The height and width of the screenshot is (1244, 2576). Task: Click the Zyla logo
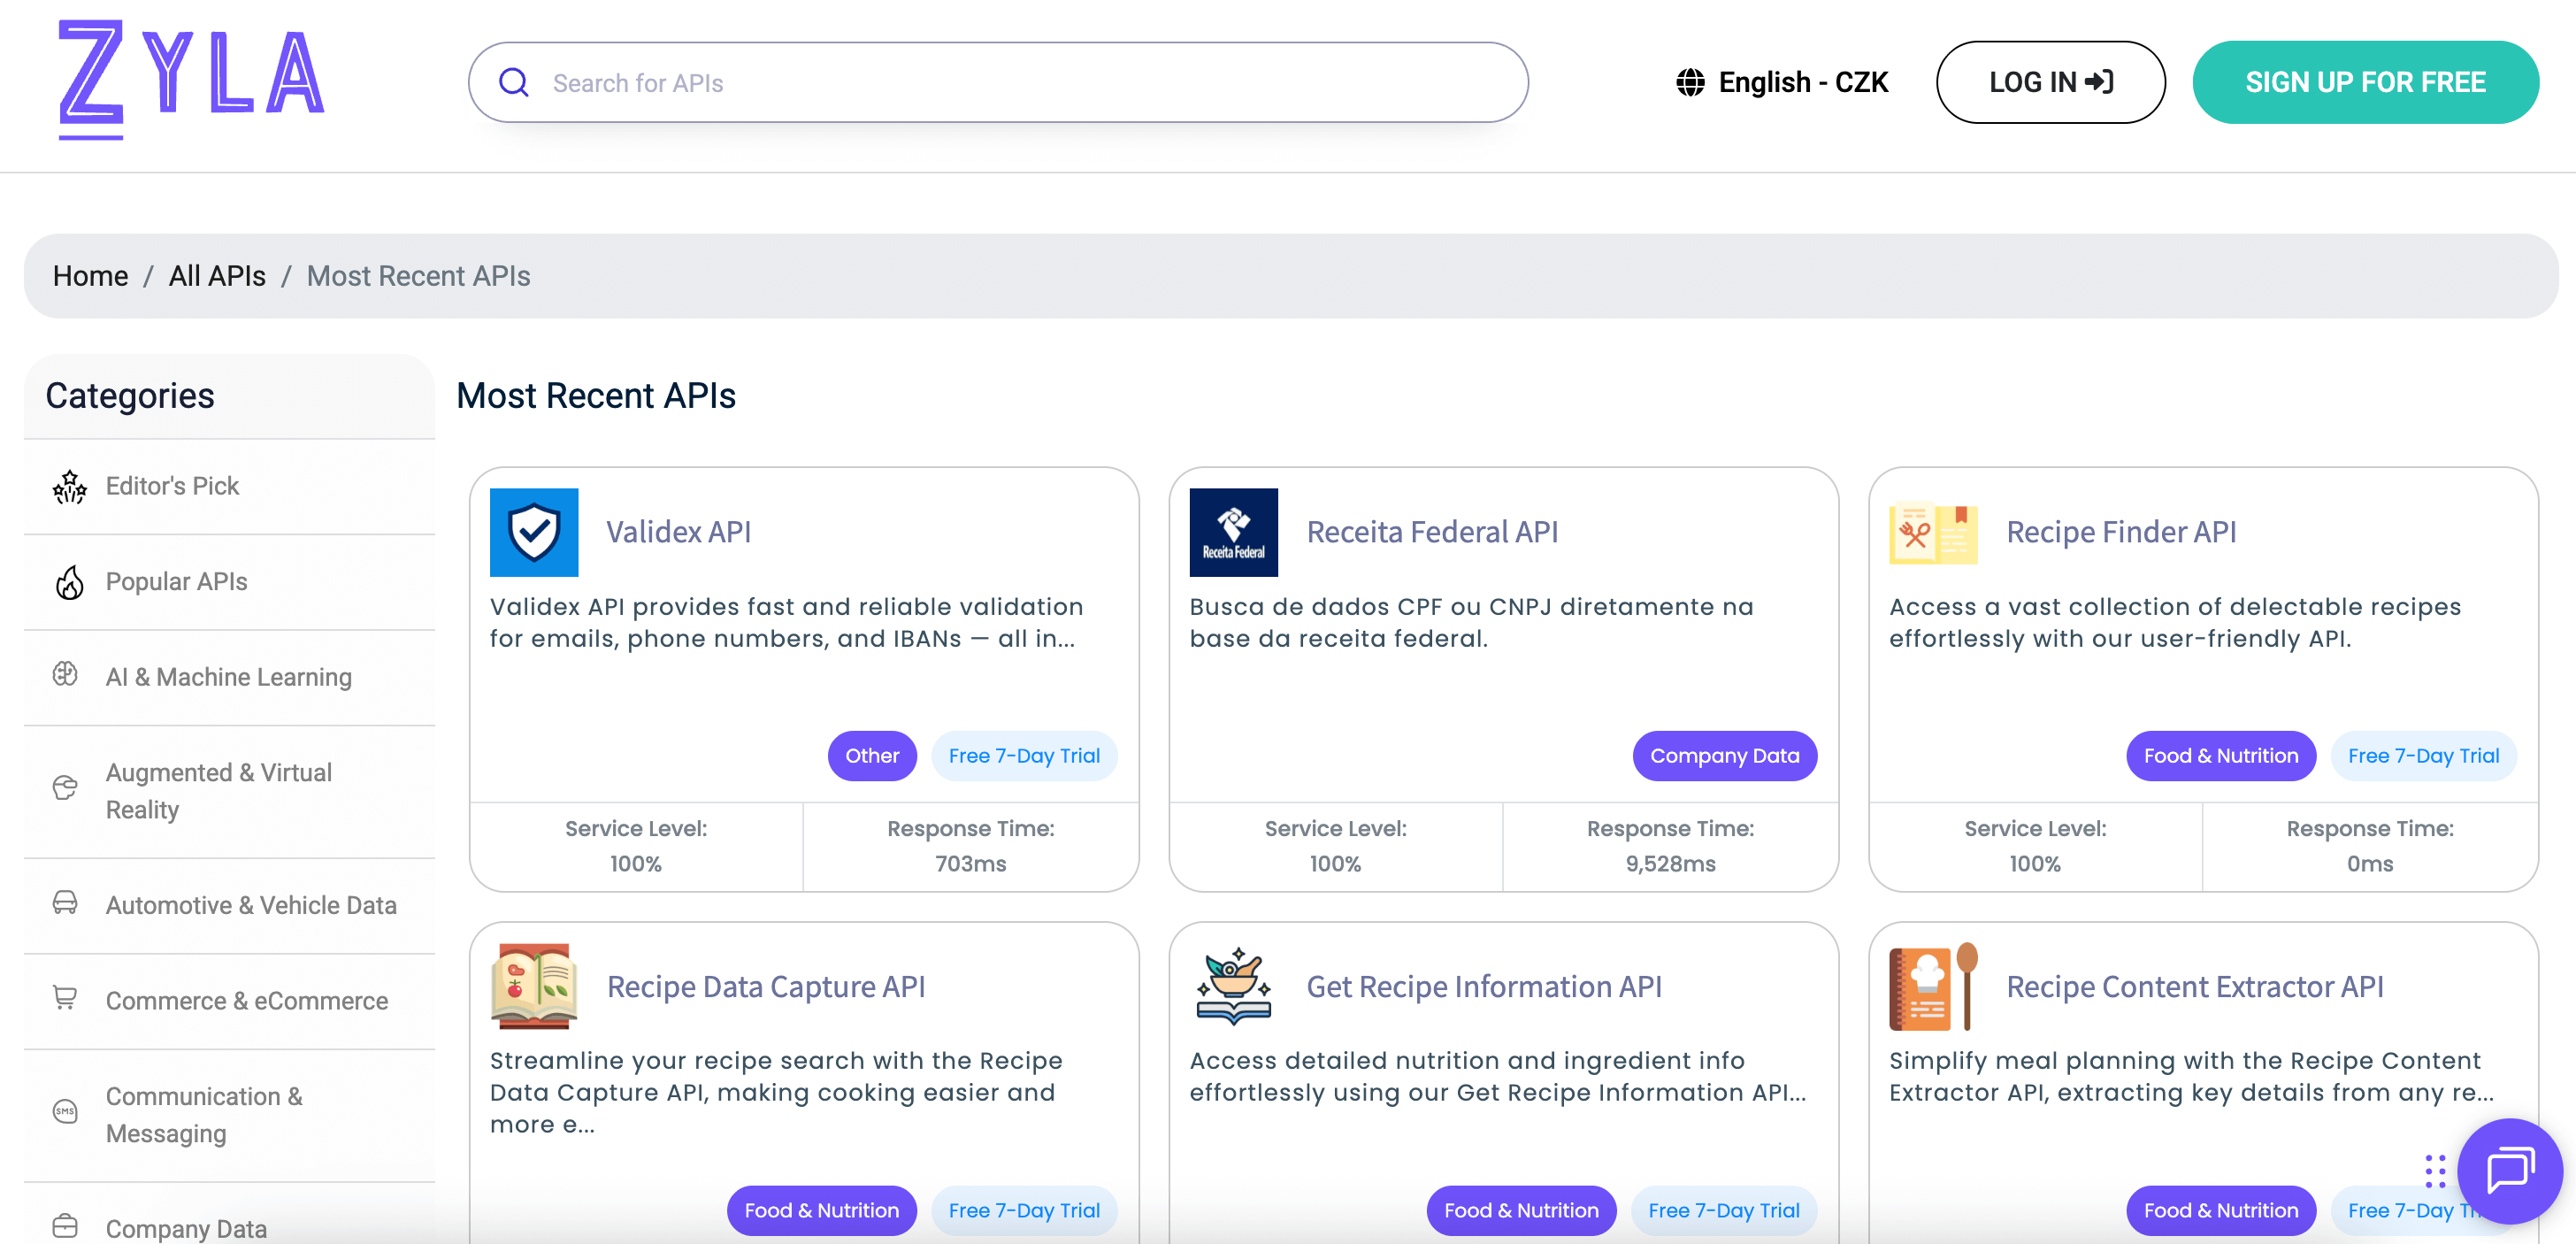tap(190, 82)
